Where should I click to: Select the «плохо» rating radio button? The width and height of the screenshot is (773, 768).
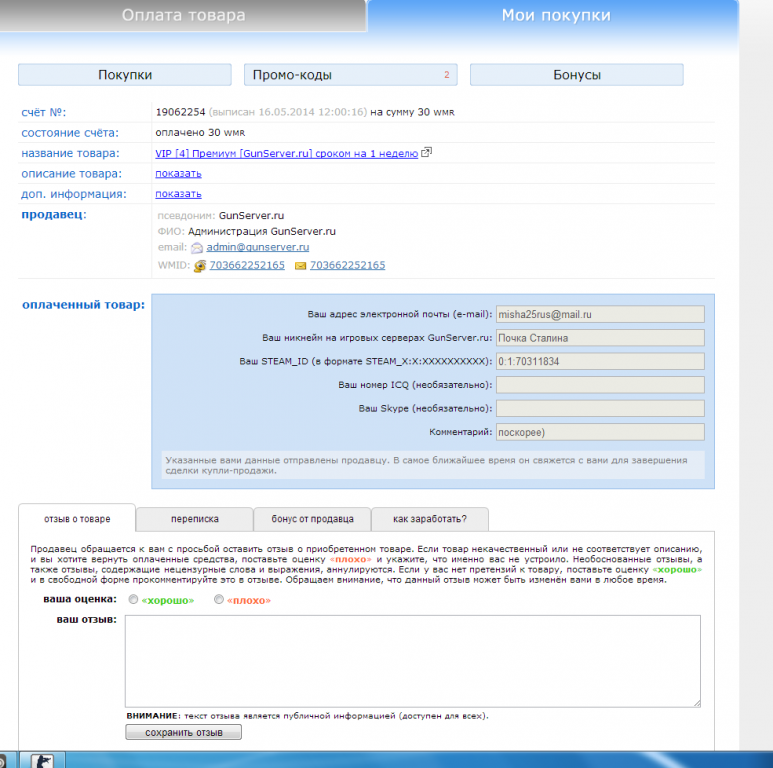point(219,600)
